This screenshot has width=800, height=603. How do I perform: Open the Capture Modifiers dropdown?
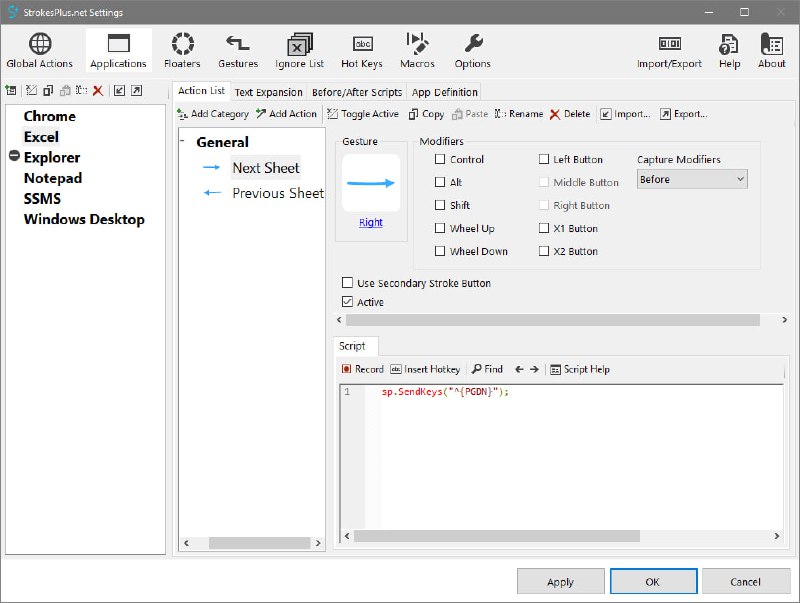[x=691, y=179]
